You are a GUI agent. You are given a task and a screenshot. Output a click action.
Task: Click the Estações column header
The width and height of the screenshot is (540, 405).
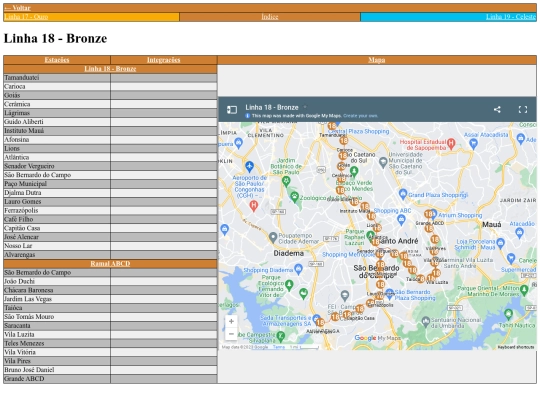tap(57, 60)
